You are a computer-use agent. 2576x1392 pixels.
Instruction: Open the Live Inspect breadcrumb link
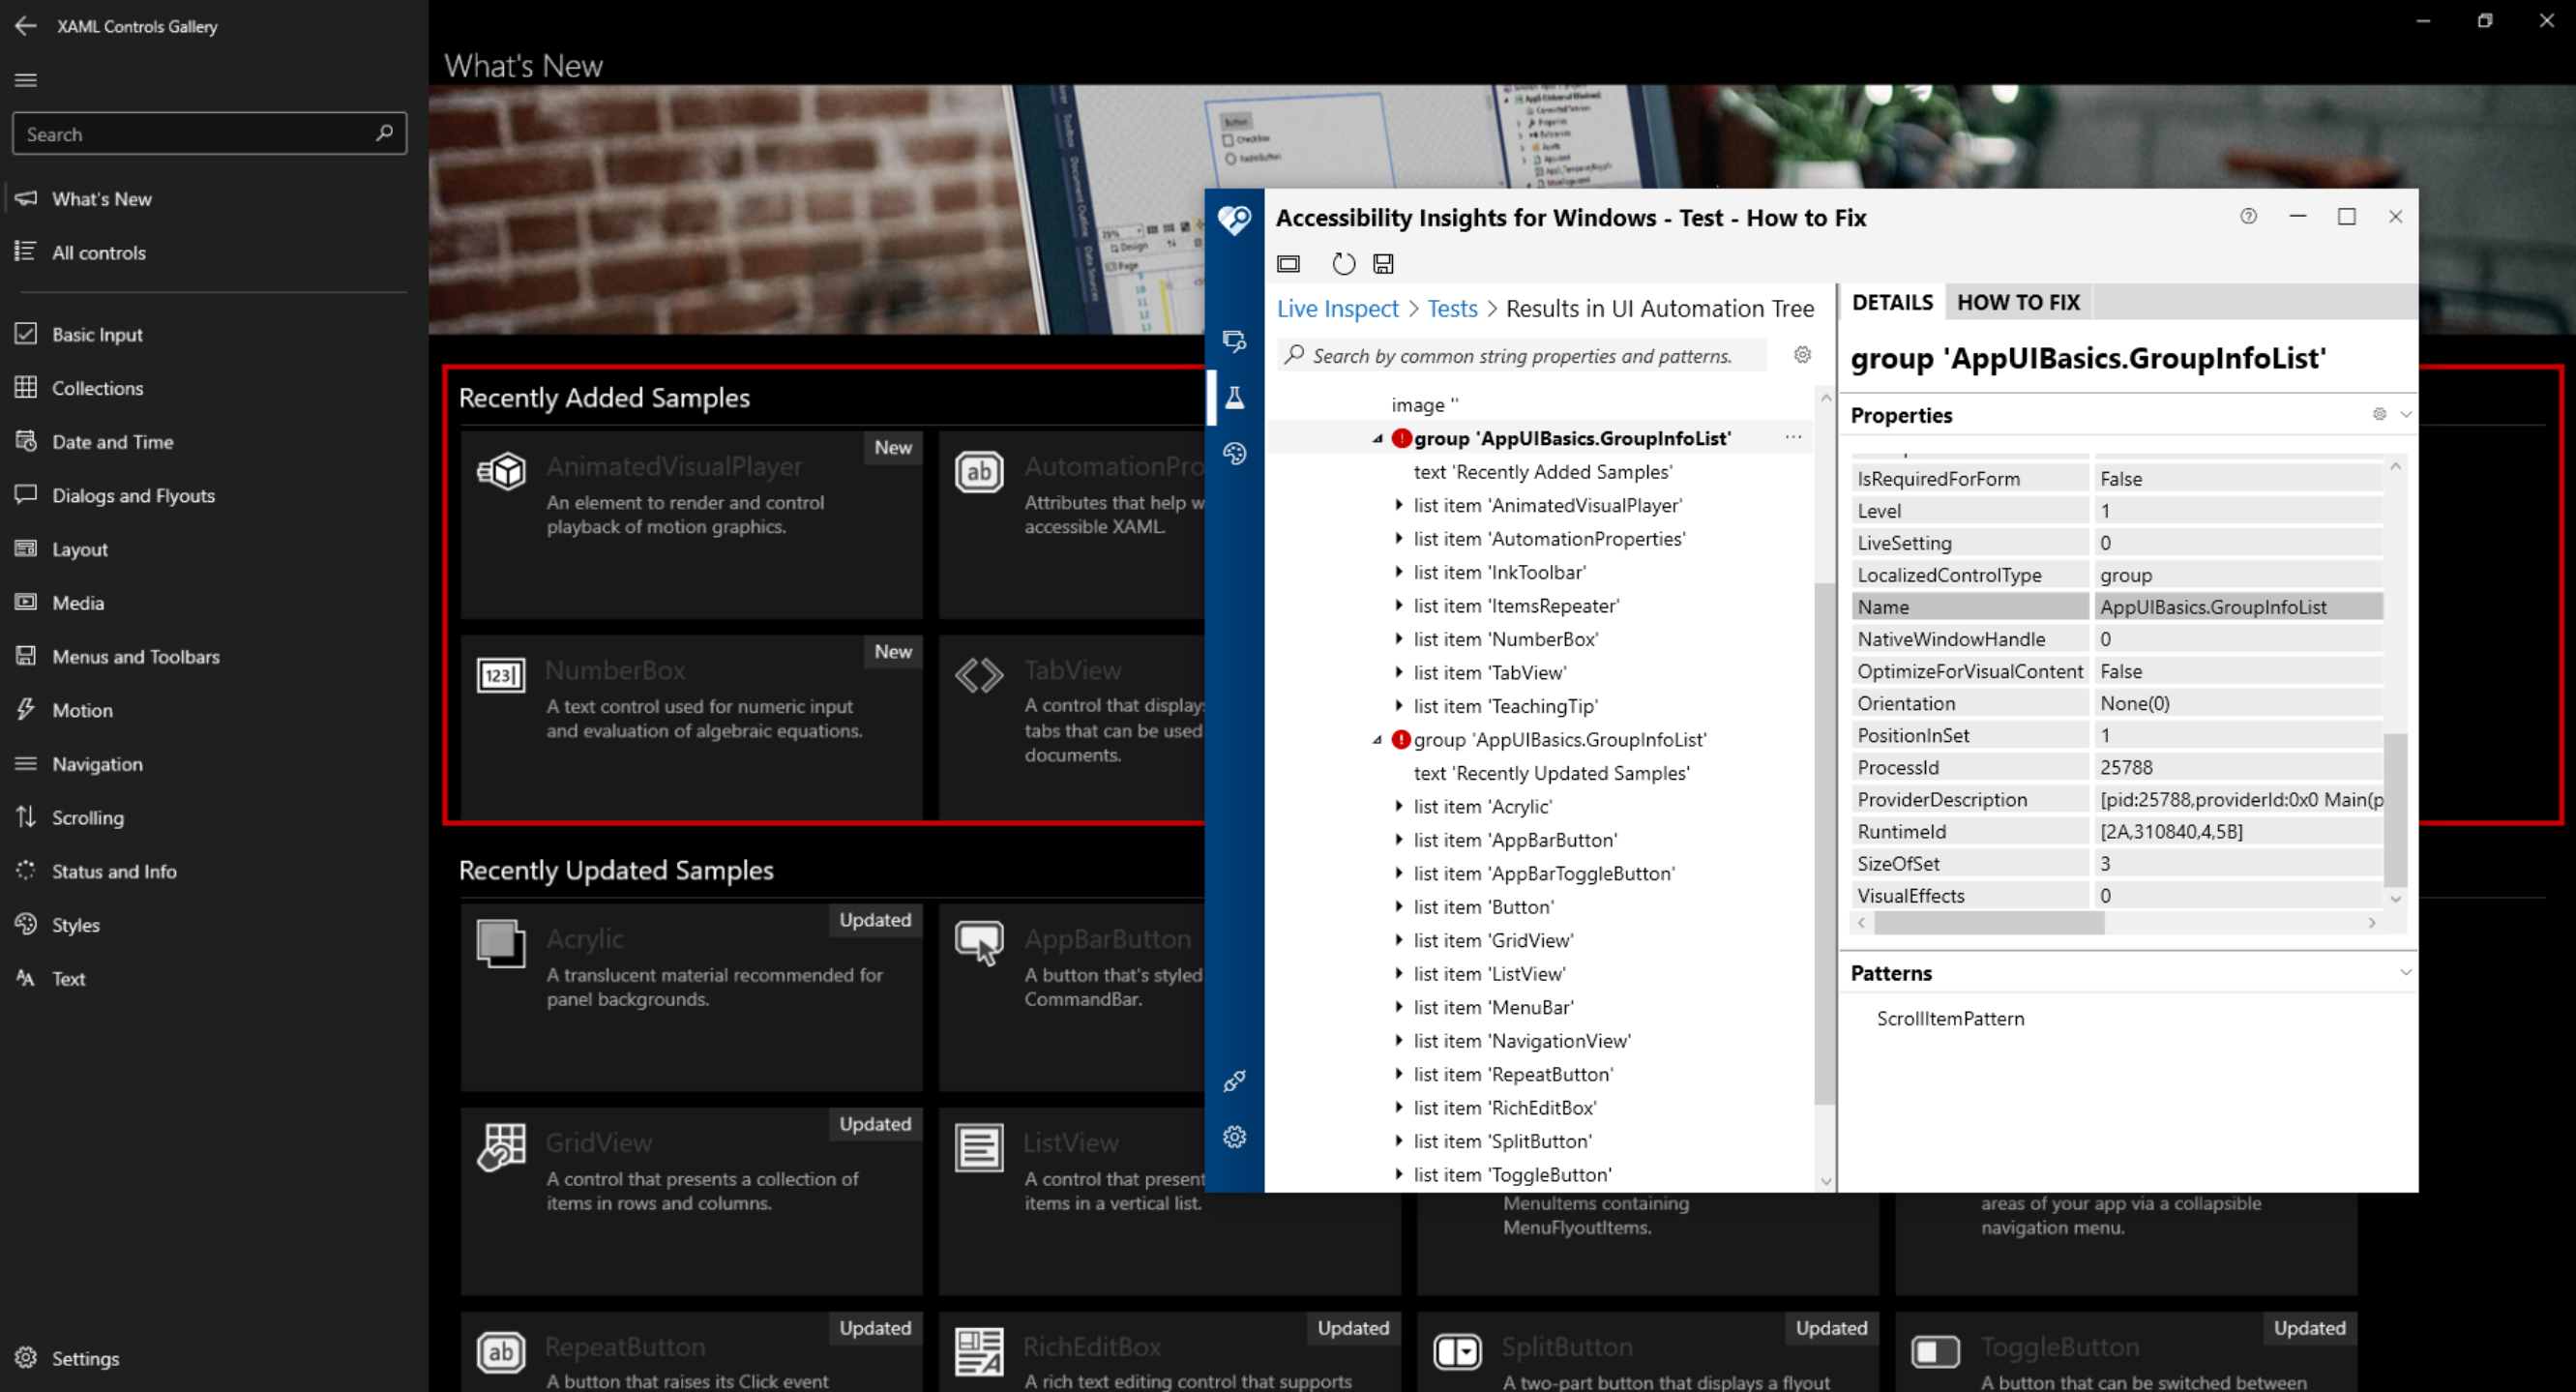(1338, 308)
